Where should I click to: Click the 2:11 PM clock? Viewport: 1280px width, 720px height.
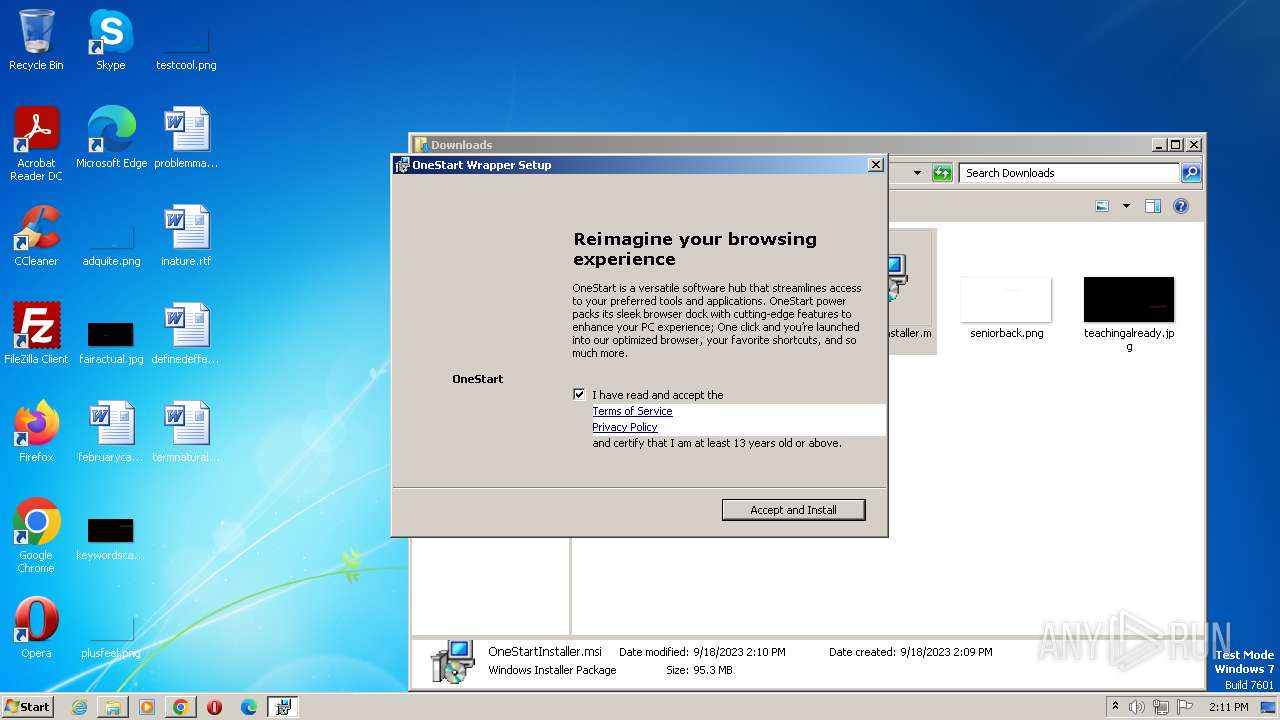[x=1229, y=707]
